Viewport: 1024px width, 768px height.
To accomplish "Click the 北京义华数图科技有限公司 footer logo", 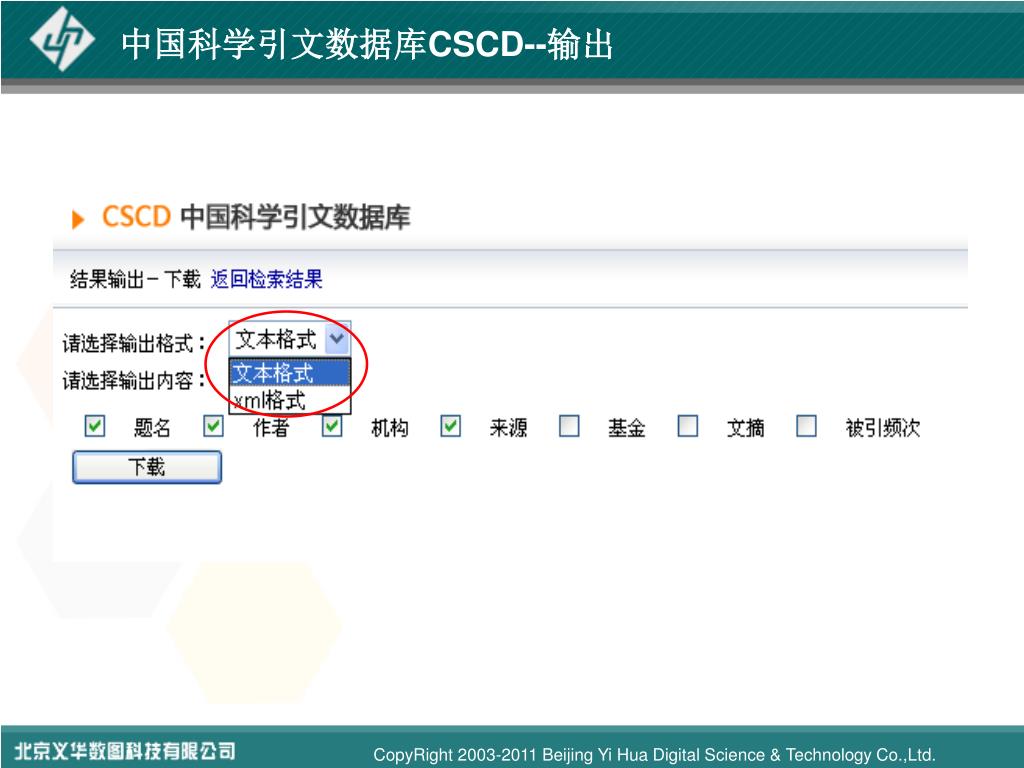I will click(125, 750).
